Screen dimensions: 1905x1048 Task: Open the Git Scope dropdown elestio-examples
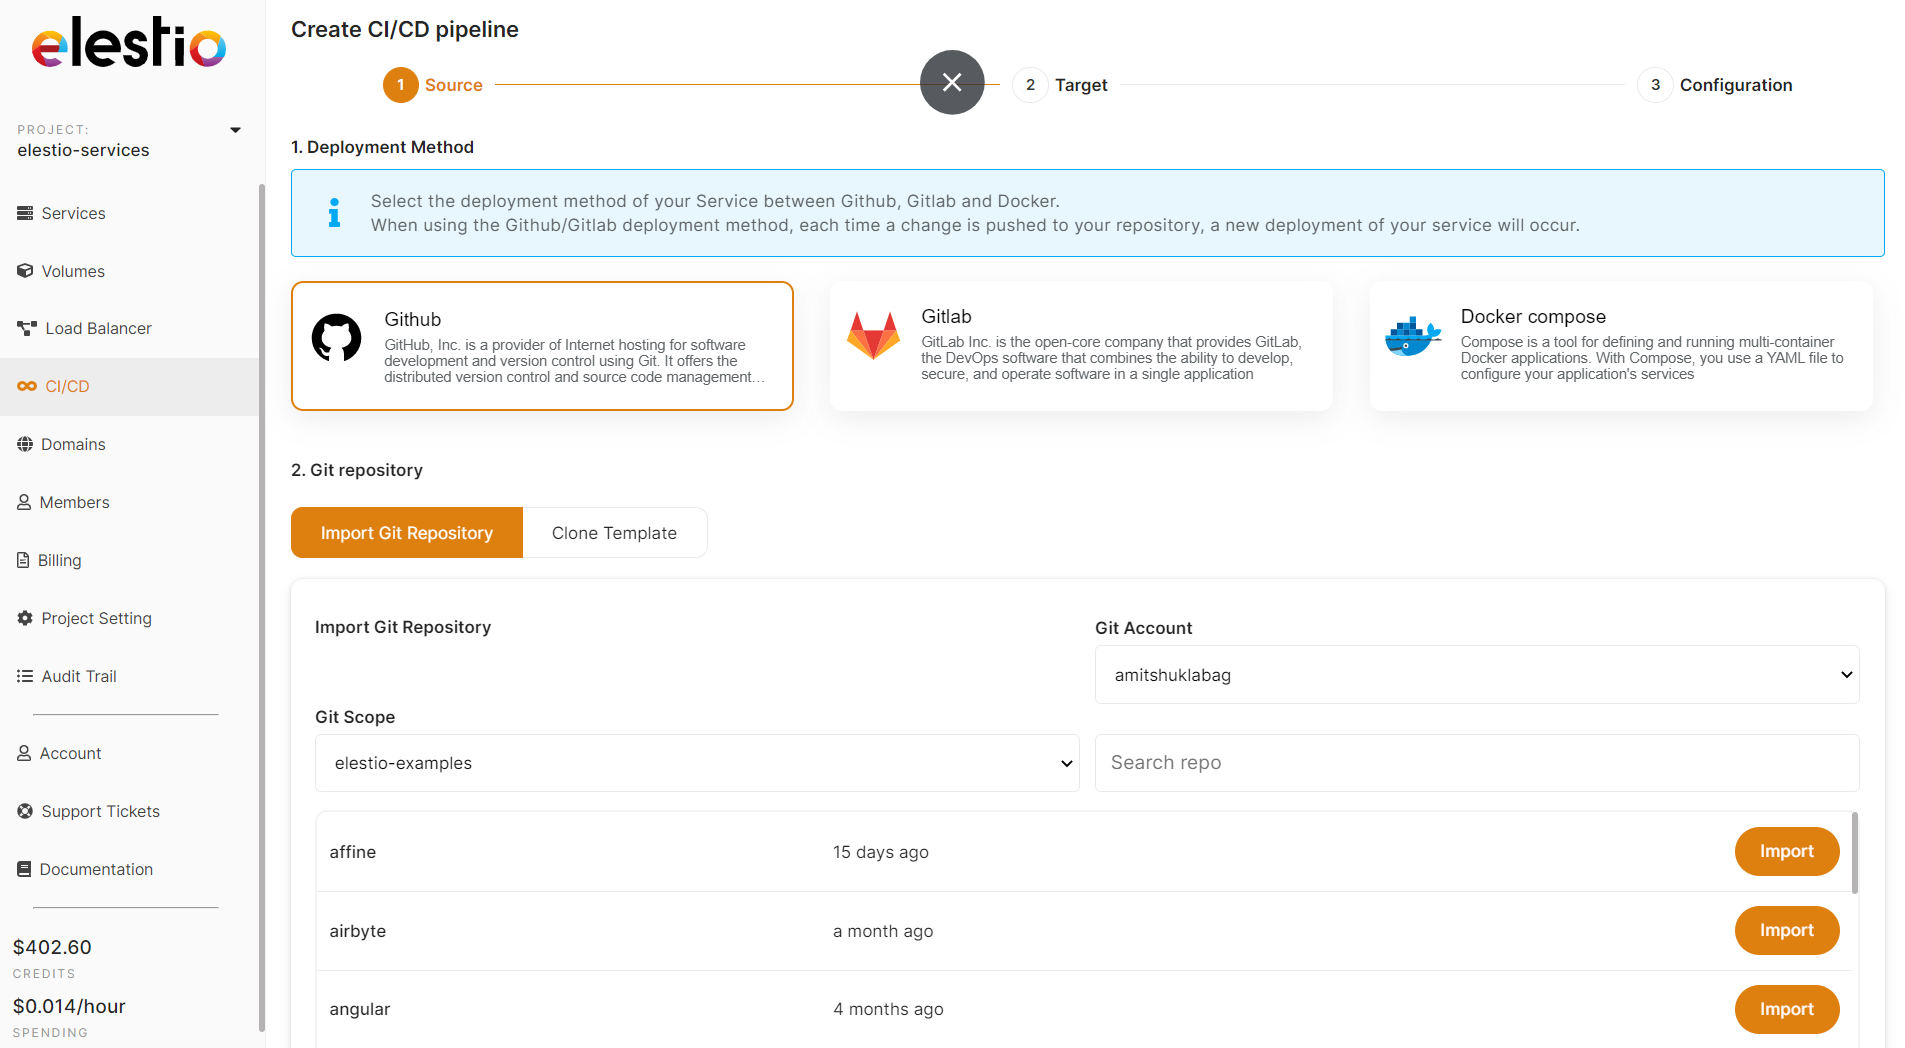tap(697, 763)
